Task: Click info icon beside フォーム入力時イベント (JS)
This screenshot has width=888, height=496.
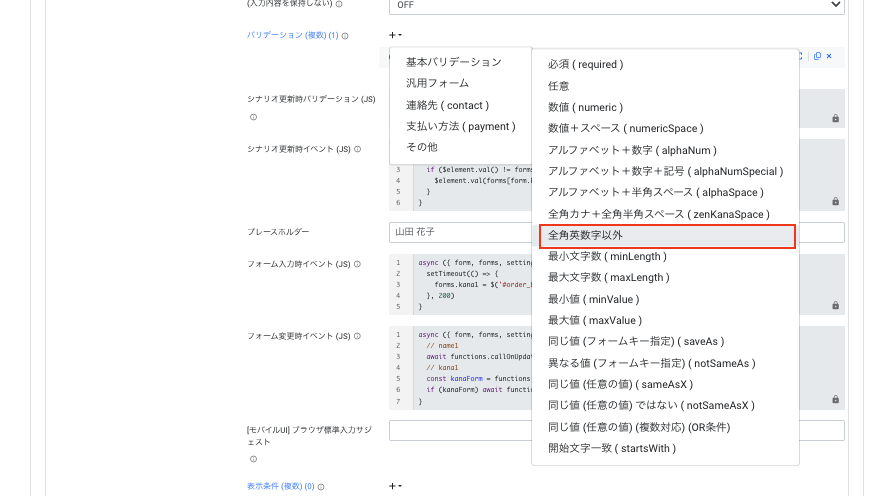Action: click(357, 264)
